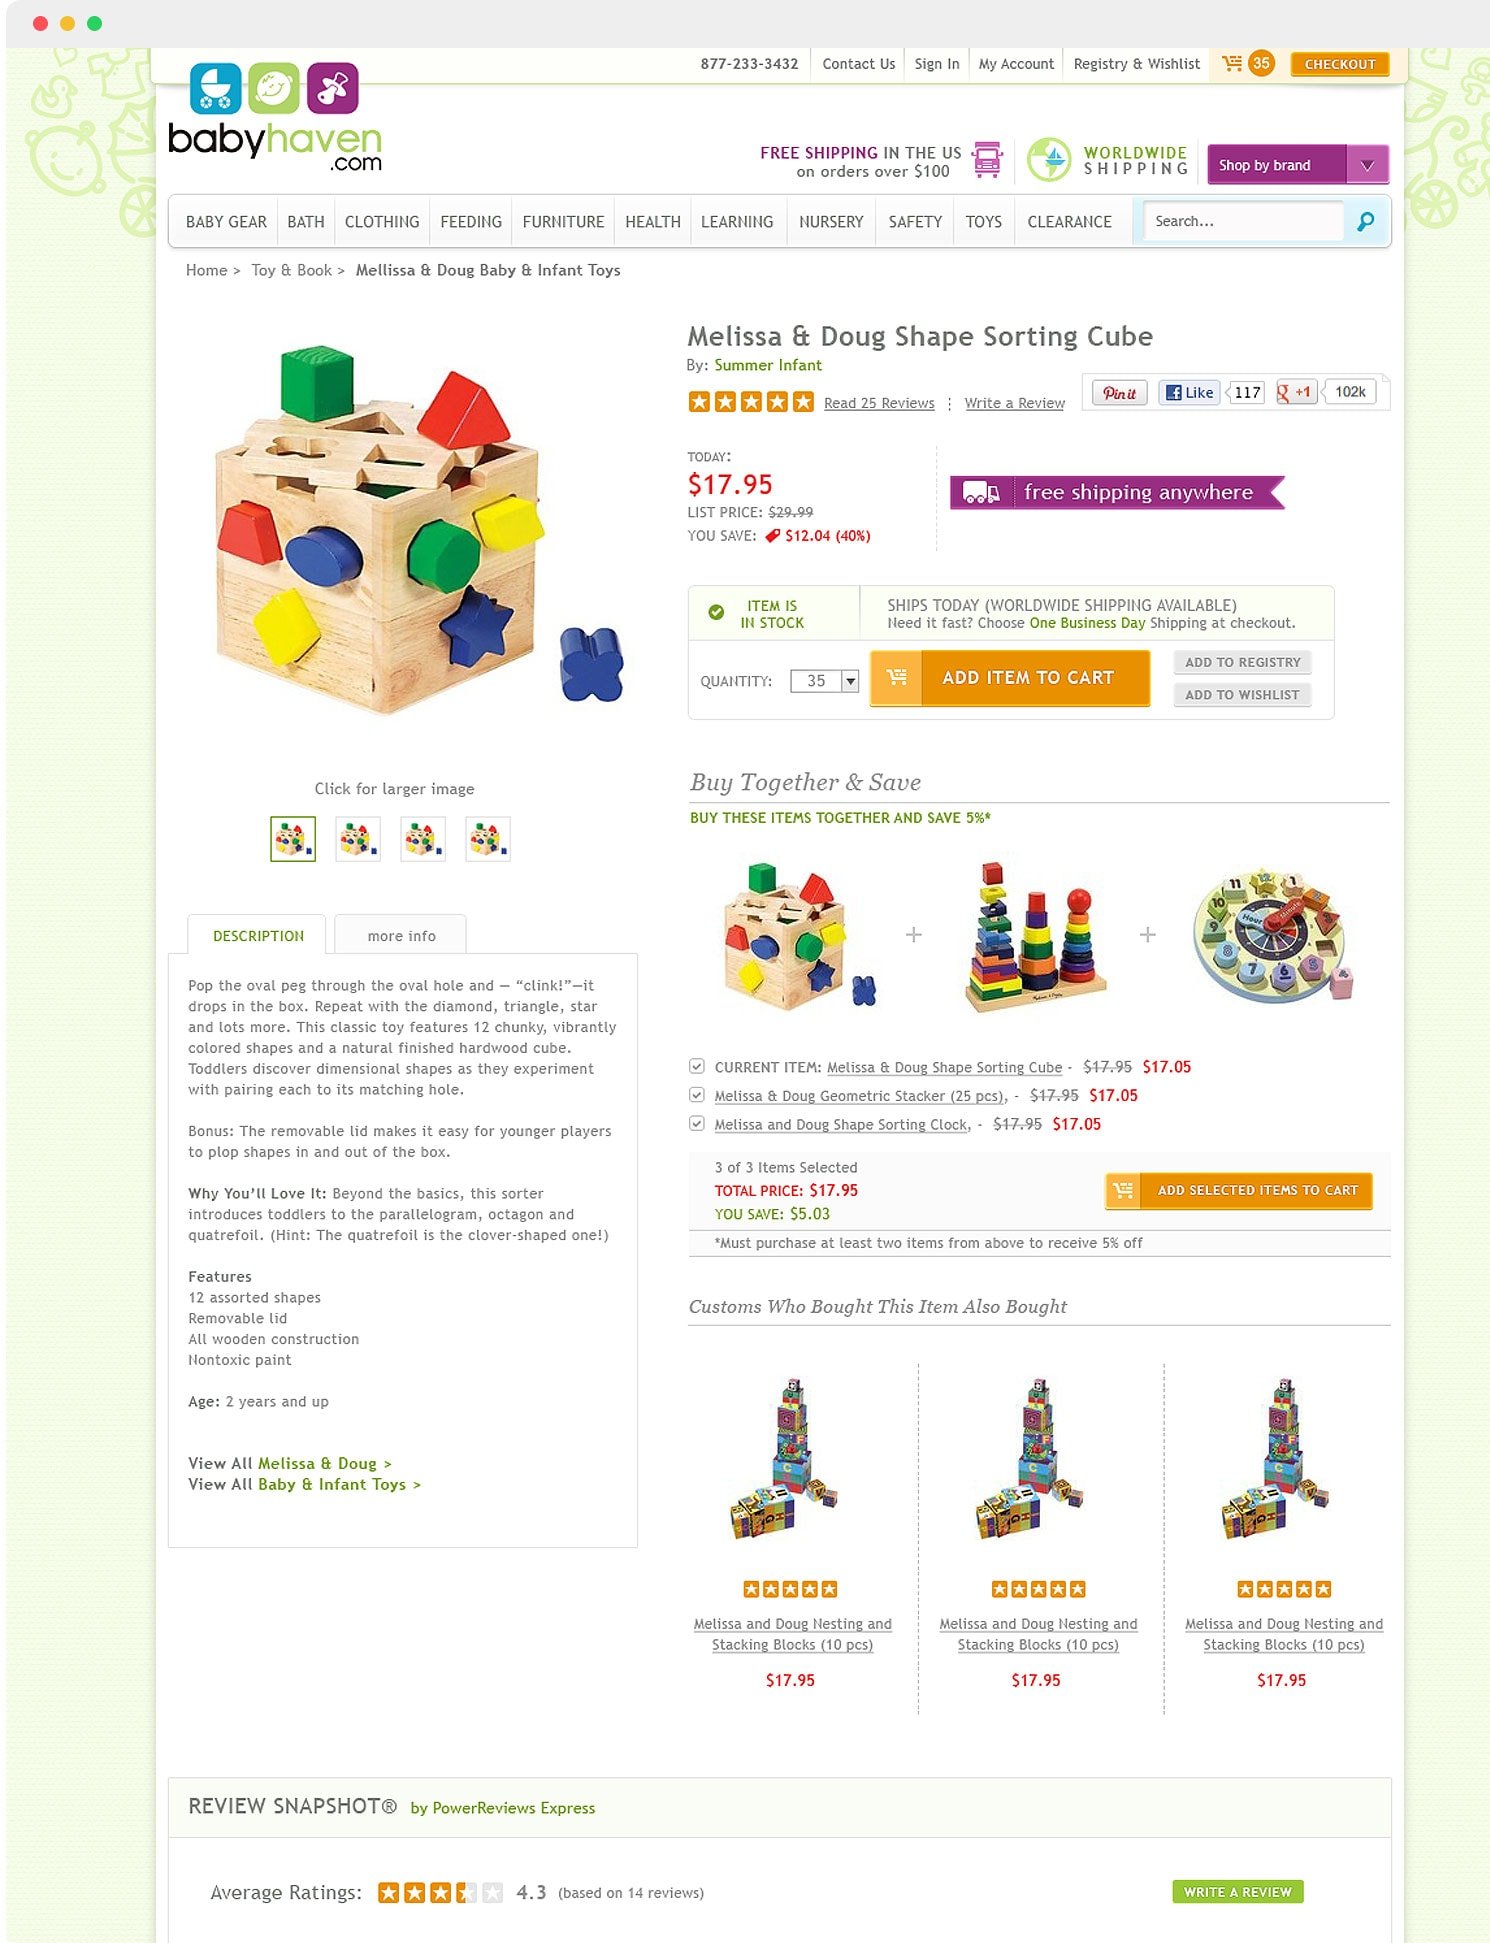Switch to the more info tab

[401, 935]
